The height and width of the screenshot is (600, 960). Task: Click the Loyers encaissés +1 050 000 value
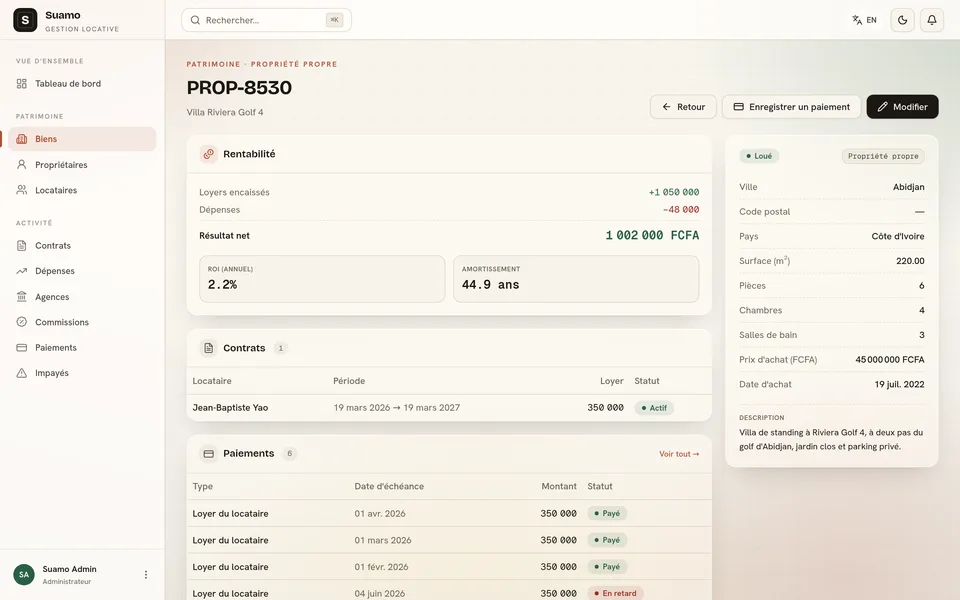[x=673, y=192]
